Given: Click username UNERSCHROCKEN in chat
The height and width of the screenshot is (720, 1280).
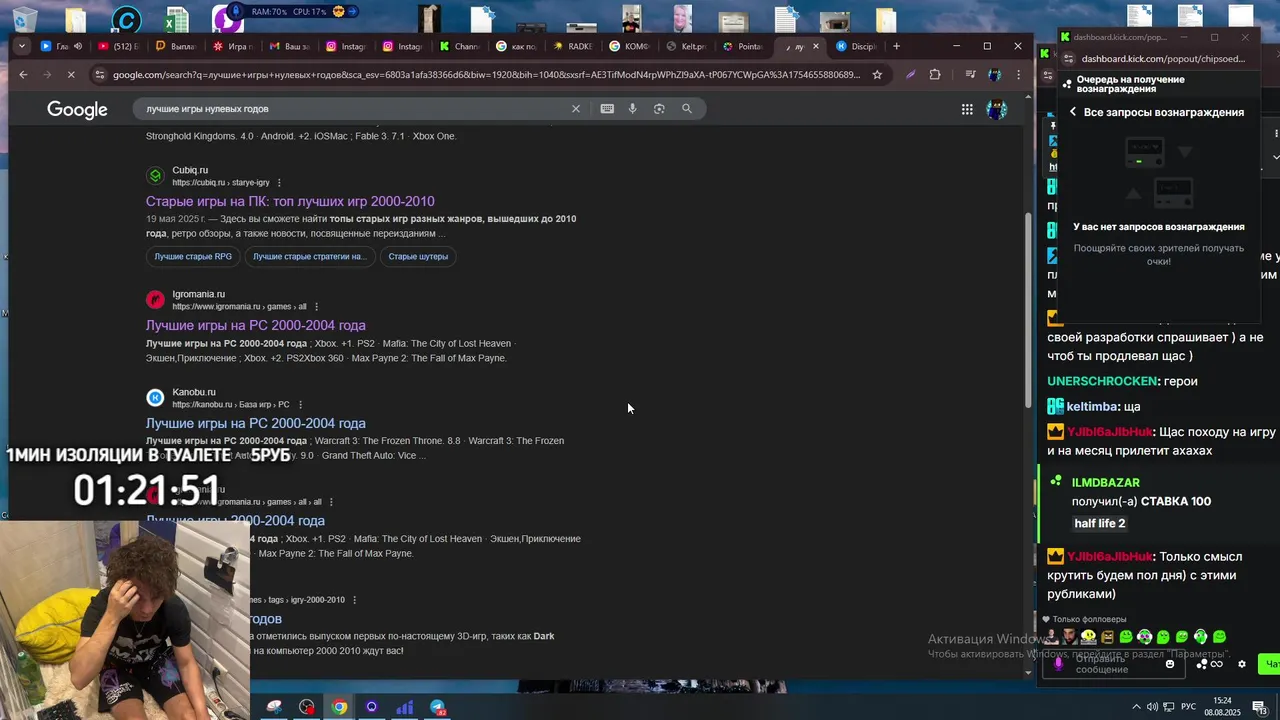Looking at the screenshot, I should coord(1103,381).
